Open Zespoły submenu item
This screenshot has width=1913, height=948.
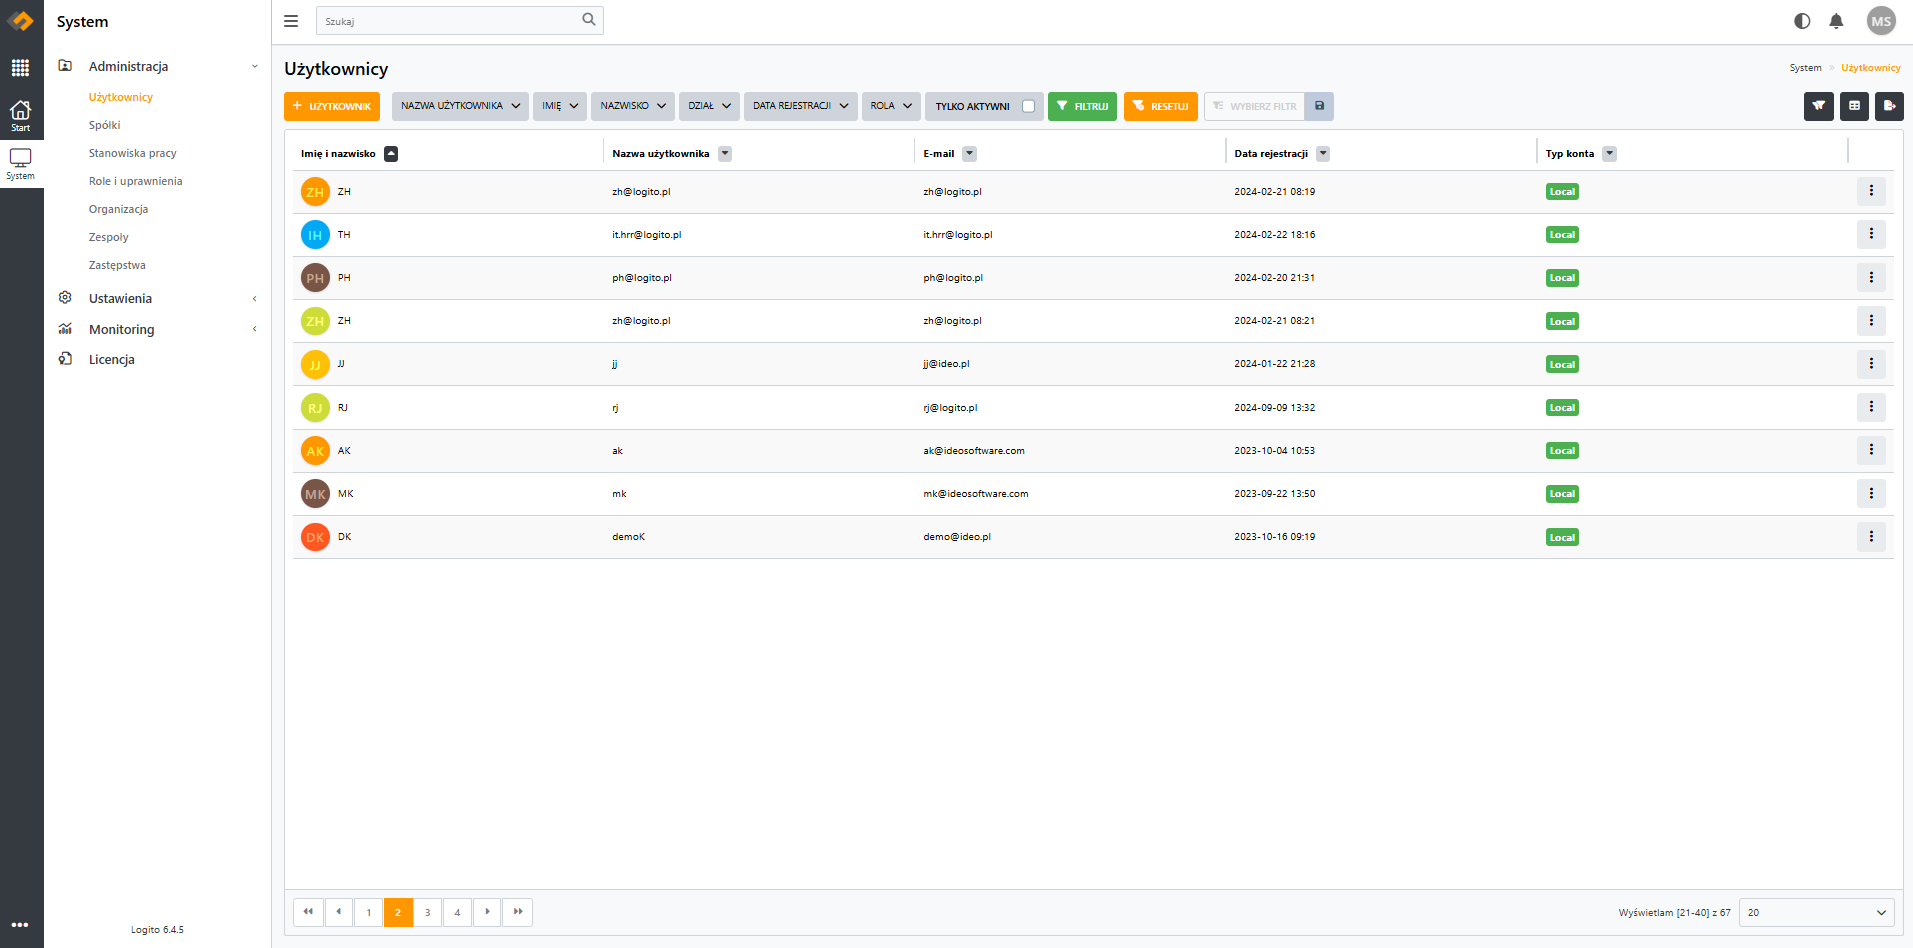coord(108,237)
